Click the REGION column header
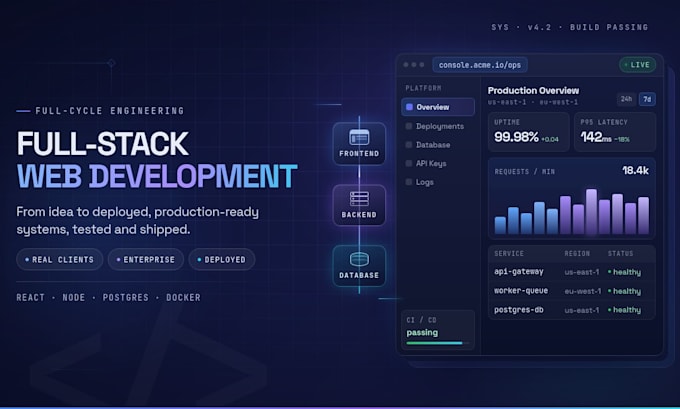680x409 pixels. click(577, 253)
